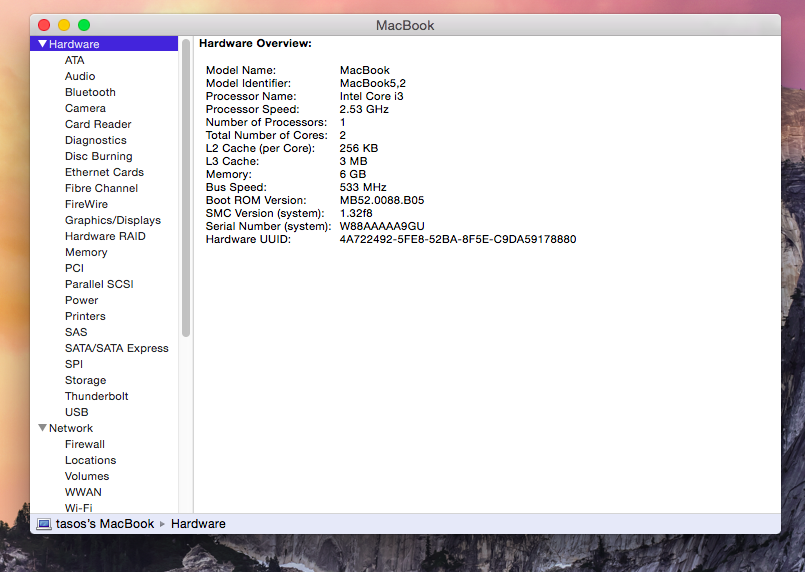Select the Serial Number value text

pyautogui.click(x=382, y=226)
